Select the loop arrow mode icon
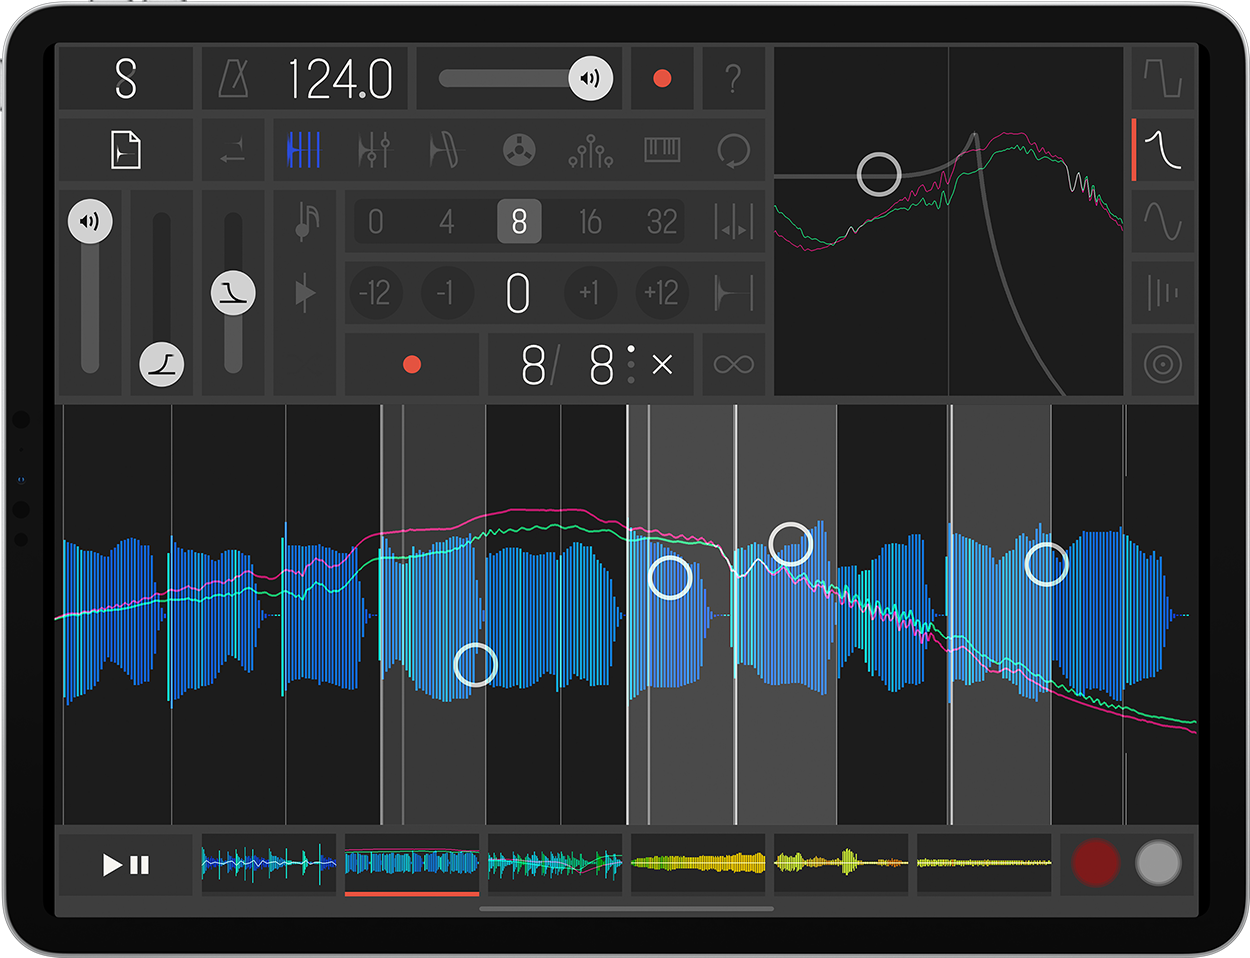Image resolution: width=1250 pixels, height=958 pixels. pyautogui.click(x=733, y=150)
